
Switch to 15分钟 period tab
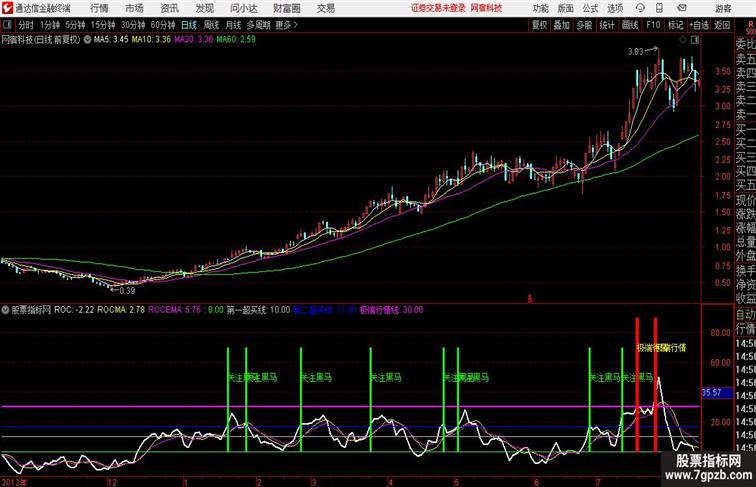[x=103, y=25]
